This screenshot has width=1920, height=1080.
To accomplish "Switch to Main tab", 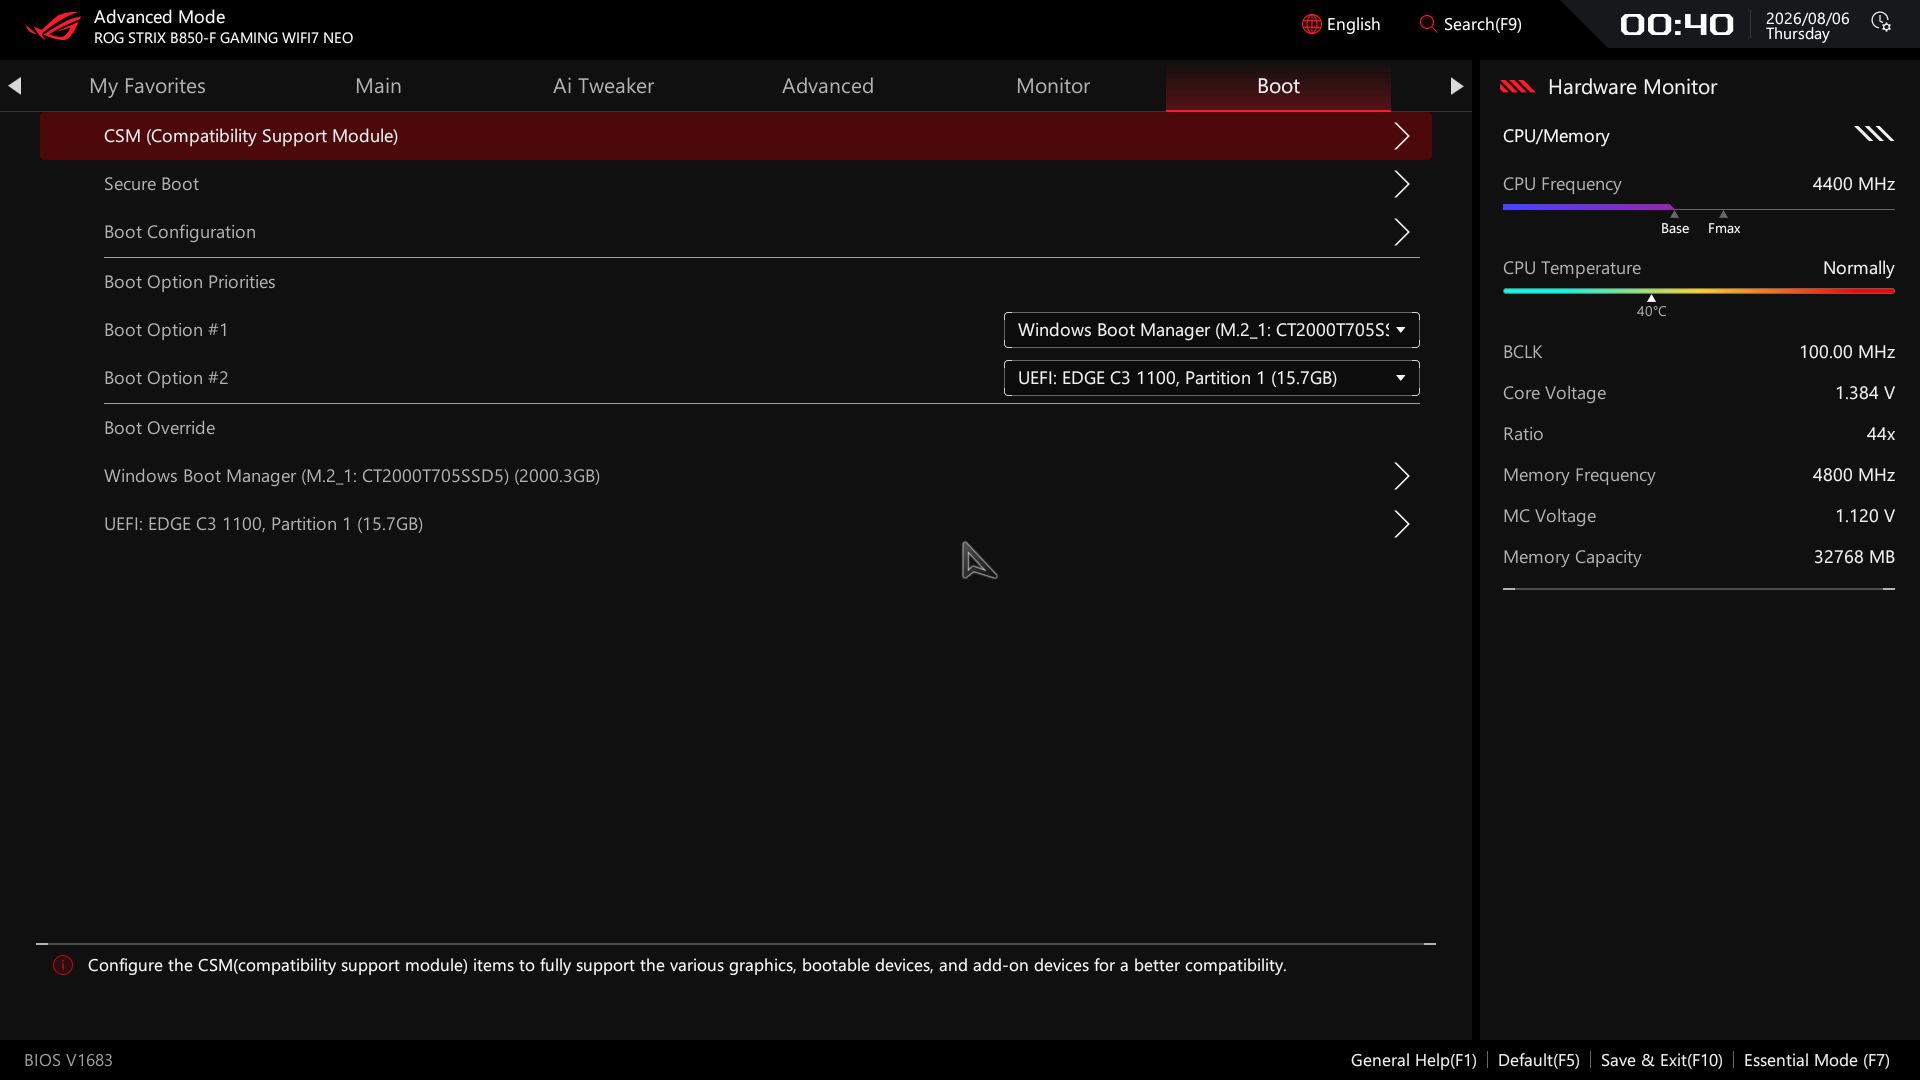I will (378, 86).
